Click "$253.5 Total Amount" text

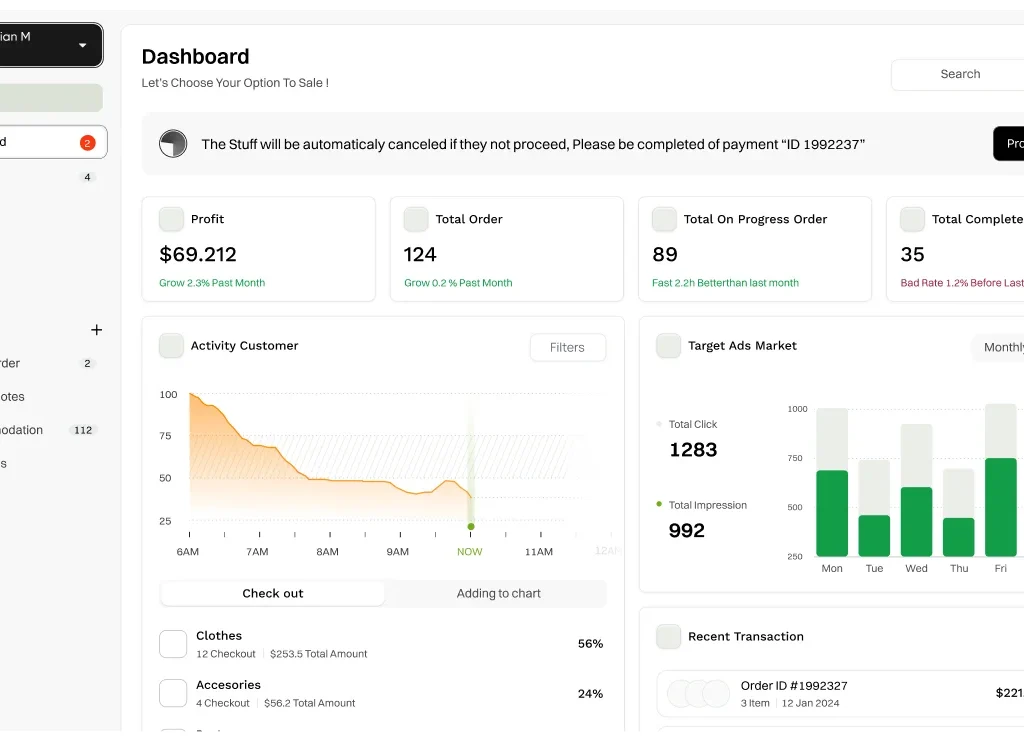click(319, 654)
